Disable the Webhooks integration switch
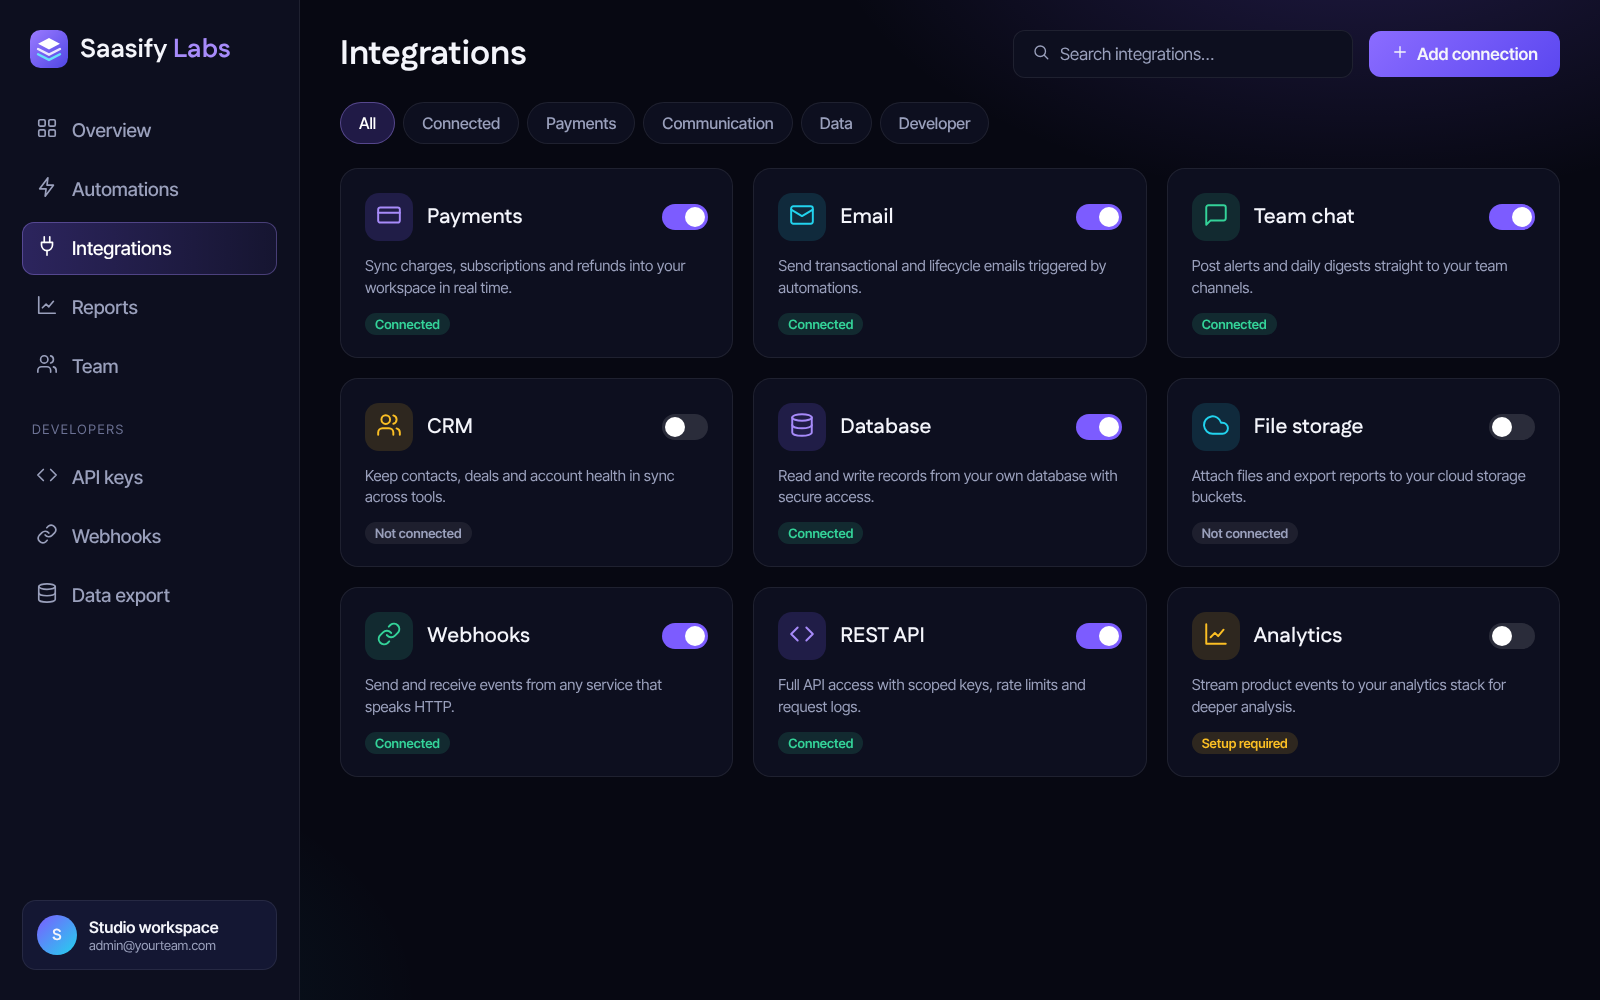This screenshot has height=1000, width=1600. click(x=685, y=636)
